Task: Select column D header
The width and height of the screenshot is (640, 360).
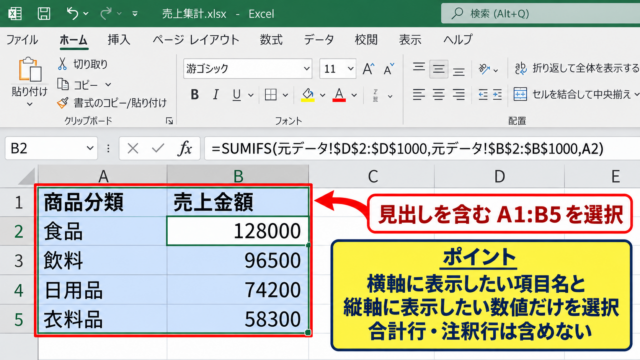Action: pyautogui.click(x=499, y=176)
